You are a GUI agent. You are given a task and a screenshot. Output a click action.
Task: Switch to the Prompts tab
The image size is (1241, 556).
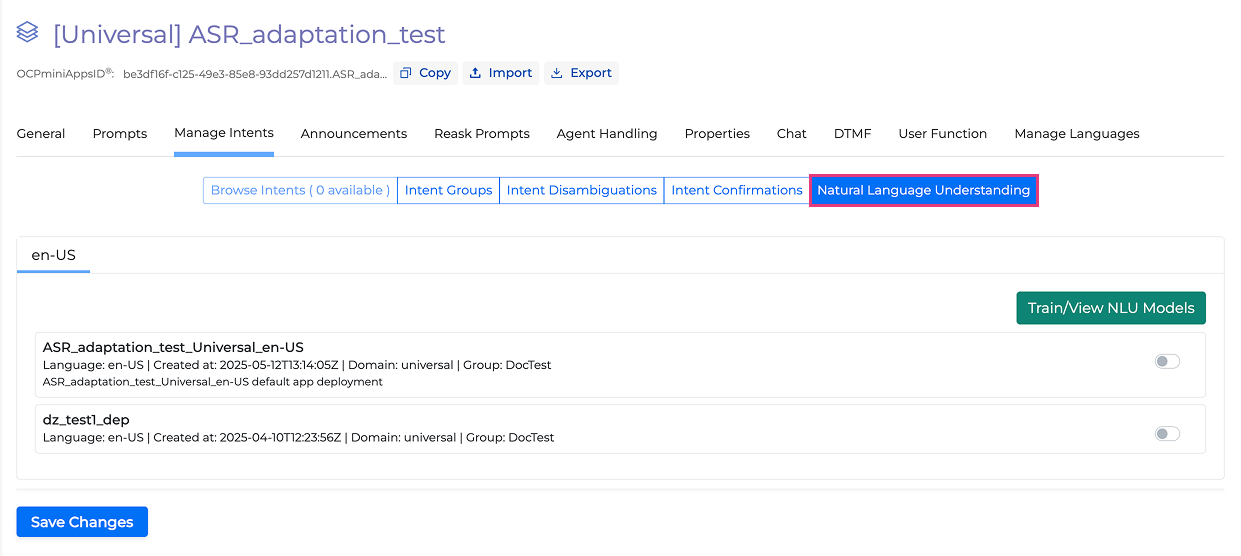120,134
